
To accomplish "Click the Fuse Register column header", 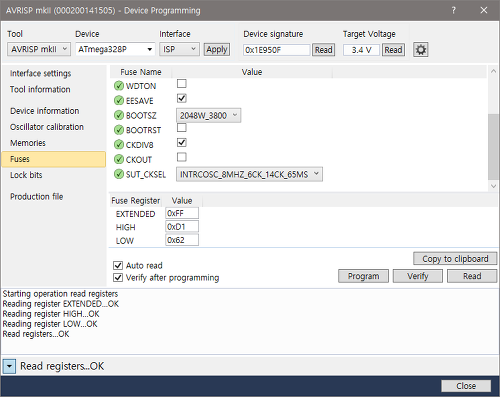I will click(136, 201).
